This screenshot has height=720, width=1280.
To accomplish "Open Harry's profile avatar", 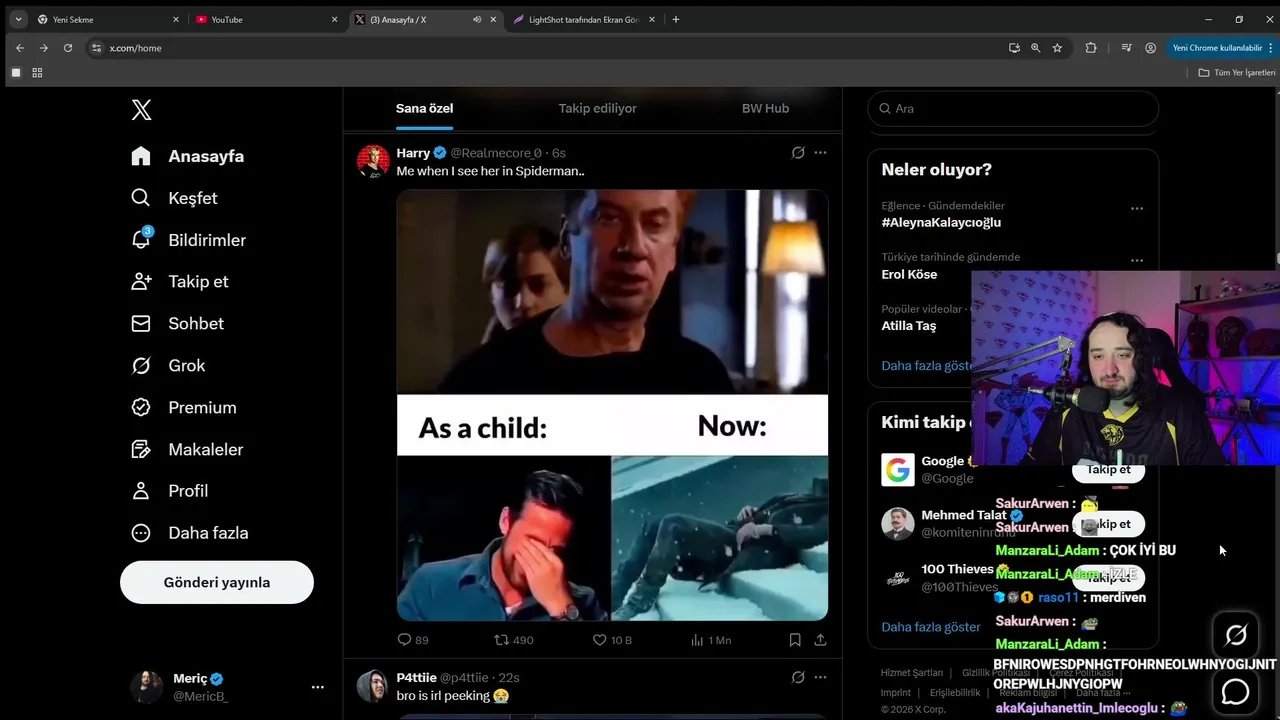I will pyautogui.click(x=373, y=161).
